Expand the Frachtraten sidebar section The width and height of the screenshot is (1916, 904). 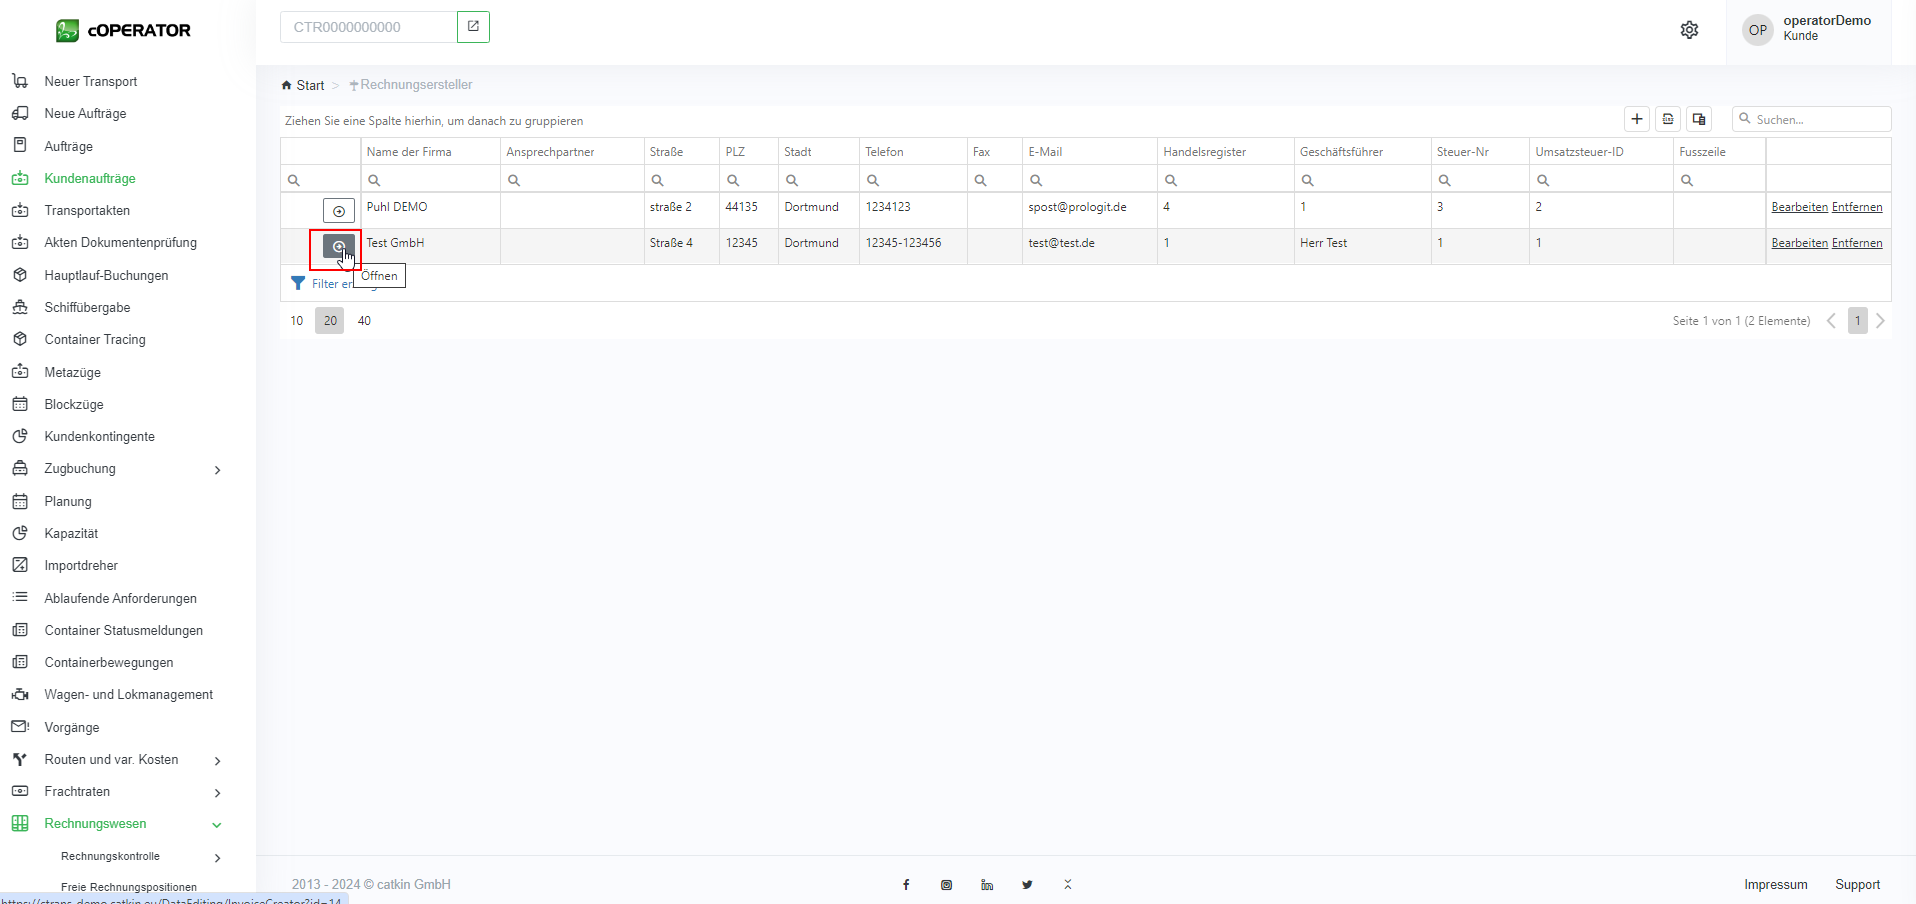pyautogui.click(x=217, y=793)
